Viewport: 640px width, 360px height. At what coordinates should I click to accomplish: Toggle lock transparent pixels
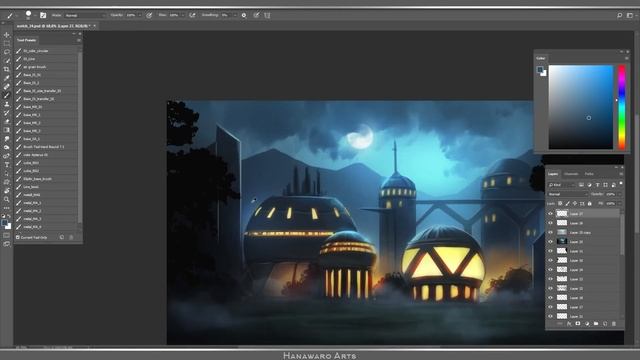pyautogui.click(x=560, y=203)
